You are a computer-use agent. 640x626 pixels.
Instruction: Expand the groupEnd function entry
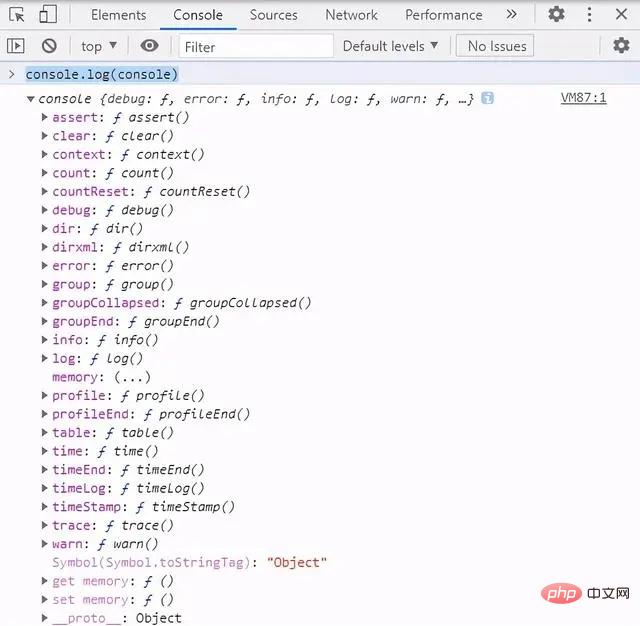point(44,322)
